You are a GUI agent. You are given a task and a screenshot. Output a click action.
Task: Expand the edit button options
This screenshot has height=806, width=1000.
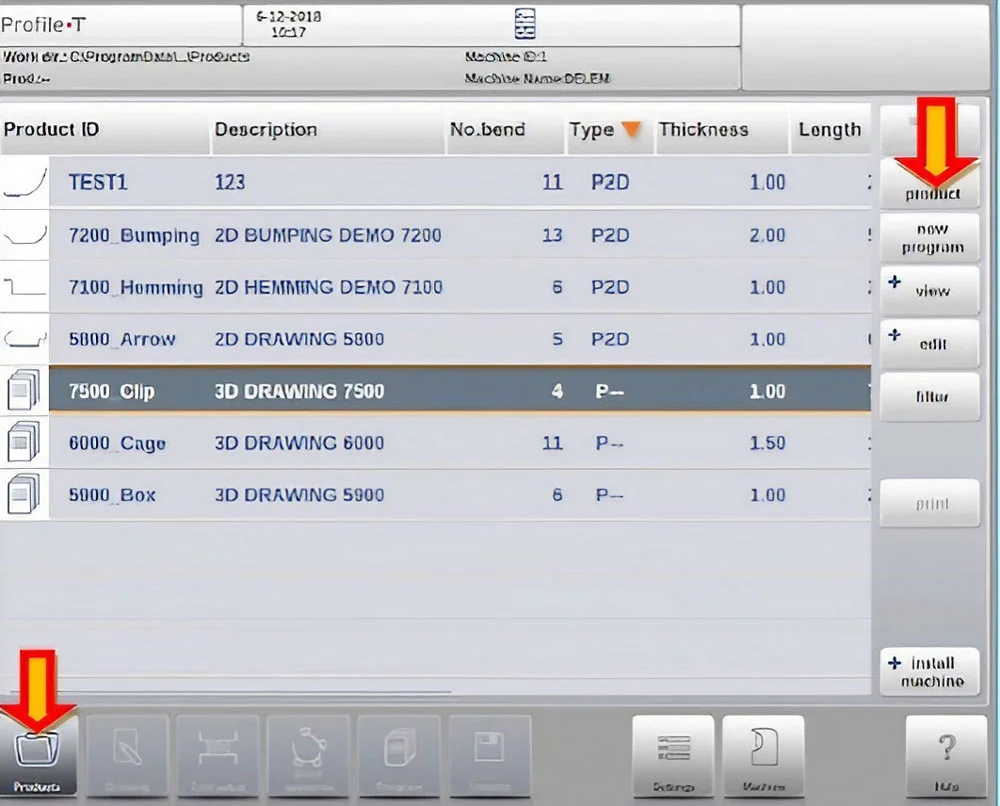tap(894, 334)
